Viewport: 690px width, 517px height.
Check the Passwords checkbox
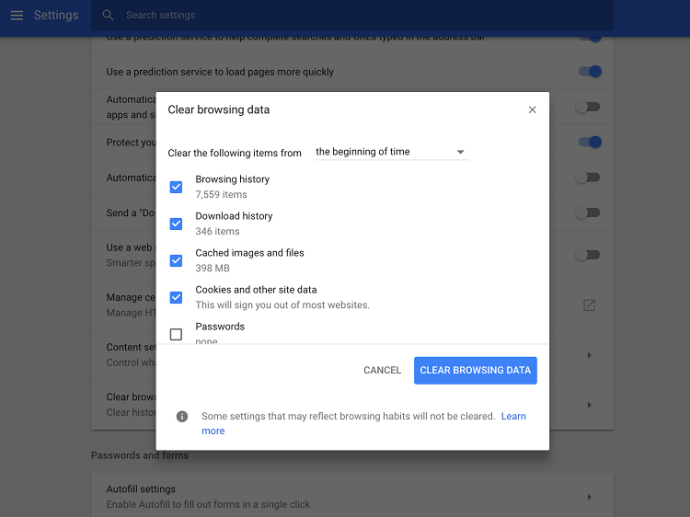point(176,334)
